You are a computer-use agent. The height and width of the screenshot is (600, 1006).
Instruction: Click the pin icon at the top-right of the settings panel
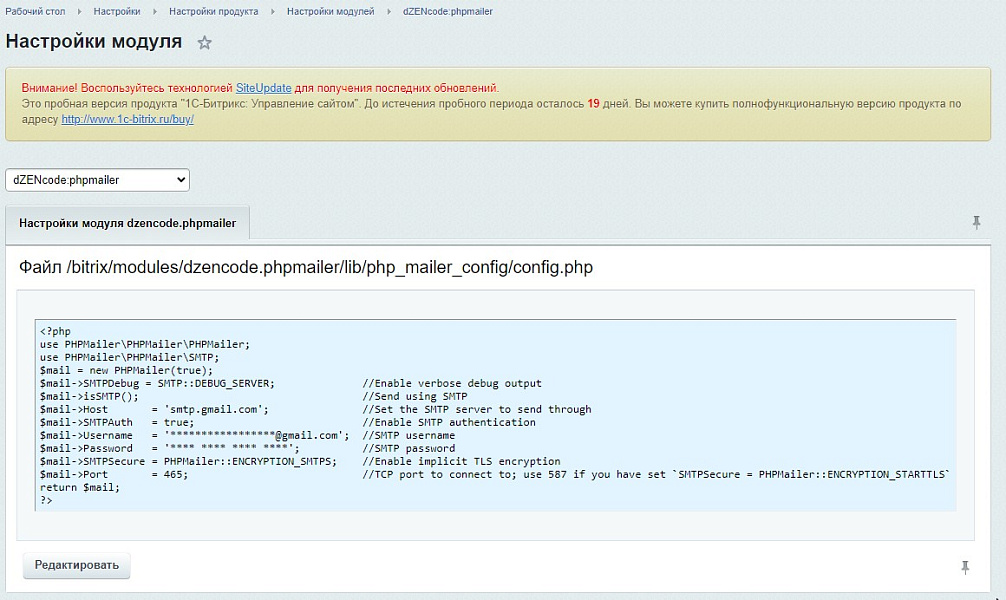click(x=977, y=222)
